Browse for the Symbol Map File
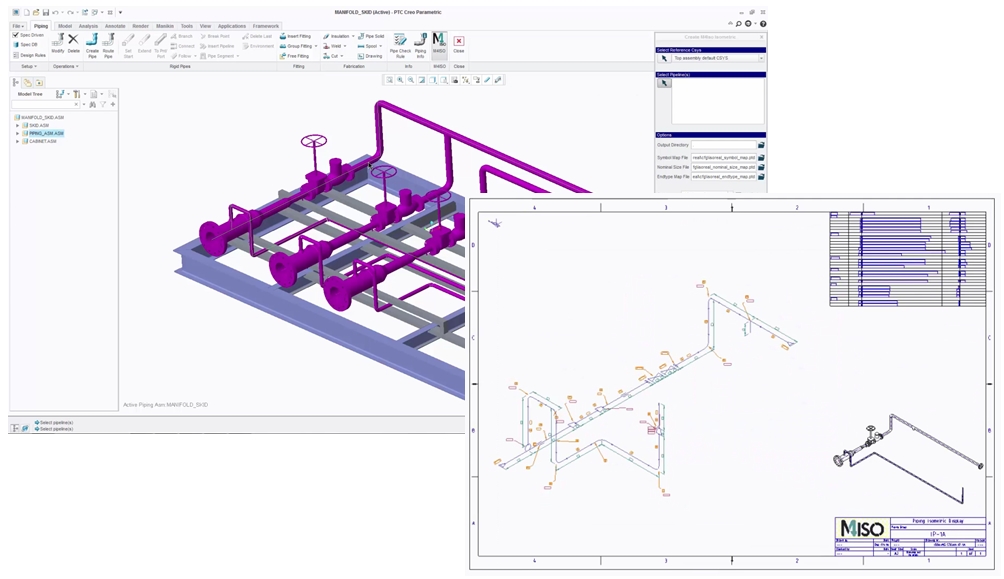 761,157
